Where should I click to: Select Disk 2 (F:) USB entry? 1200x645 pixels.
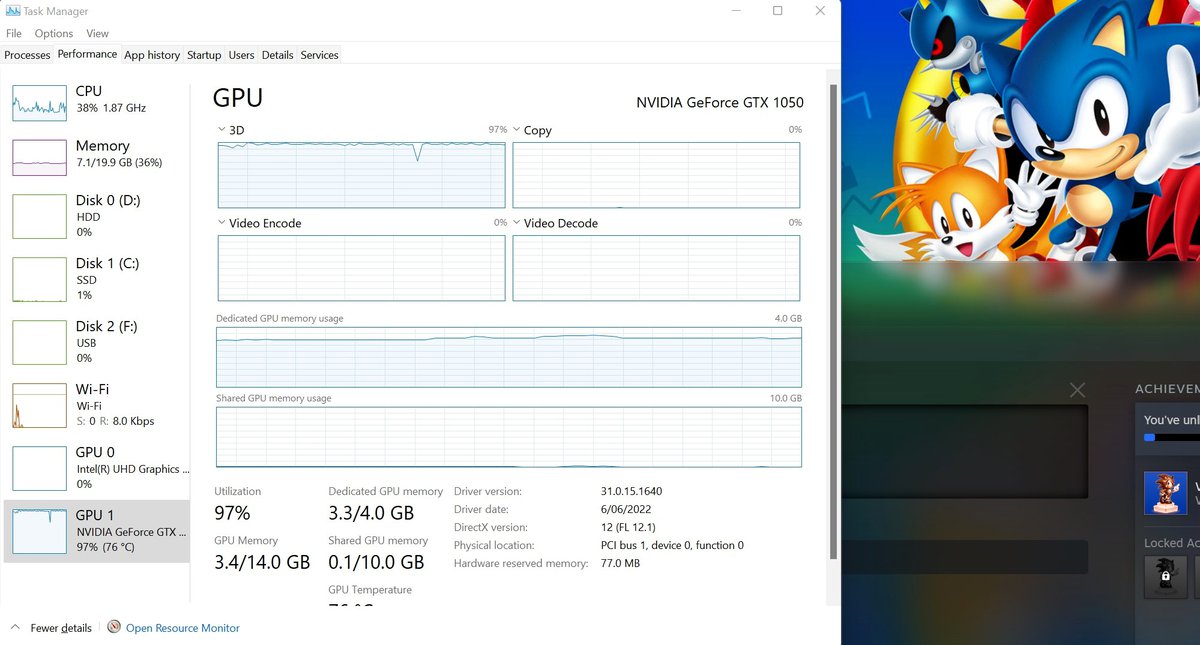coord(97,341)
